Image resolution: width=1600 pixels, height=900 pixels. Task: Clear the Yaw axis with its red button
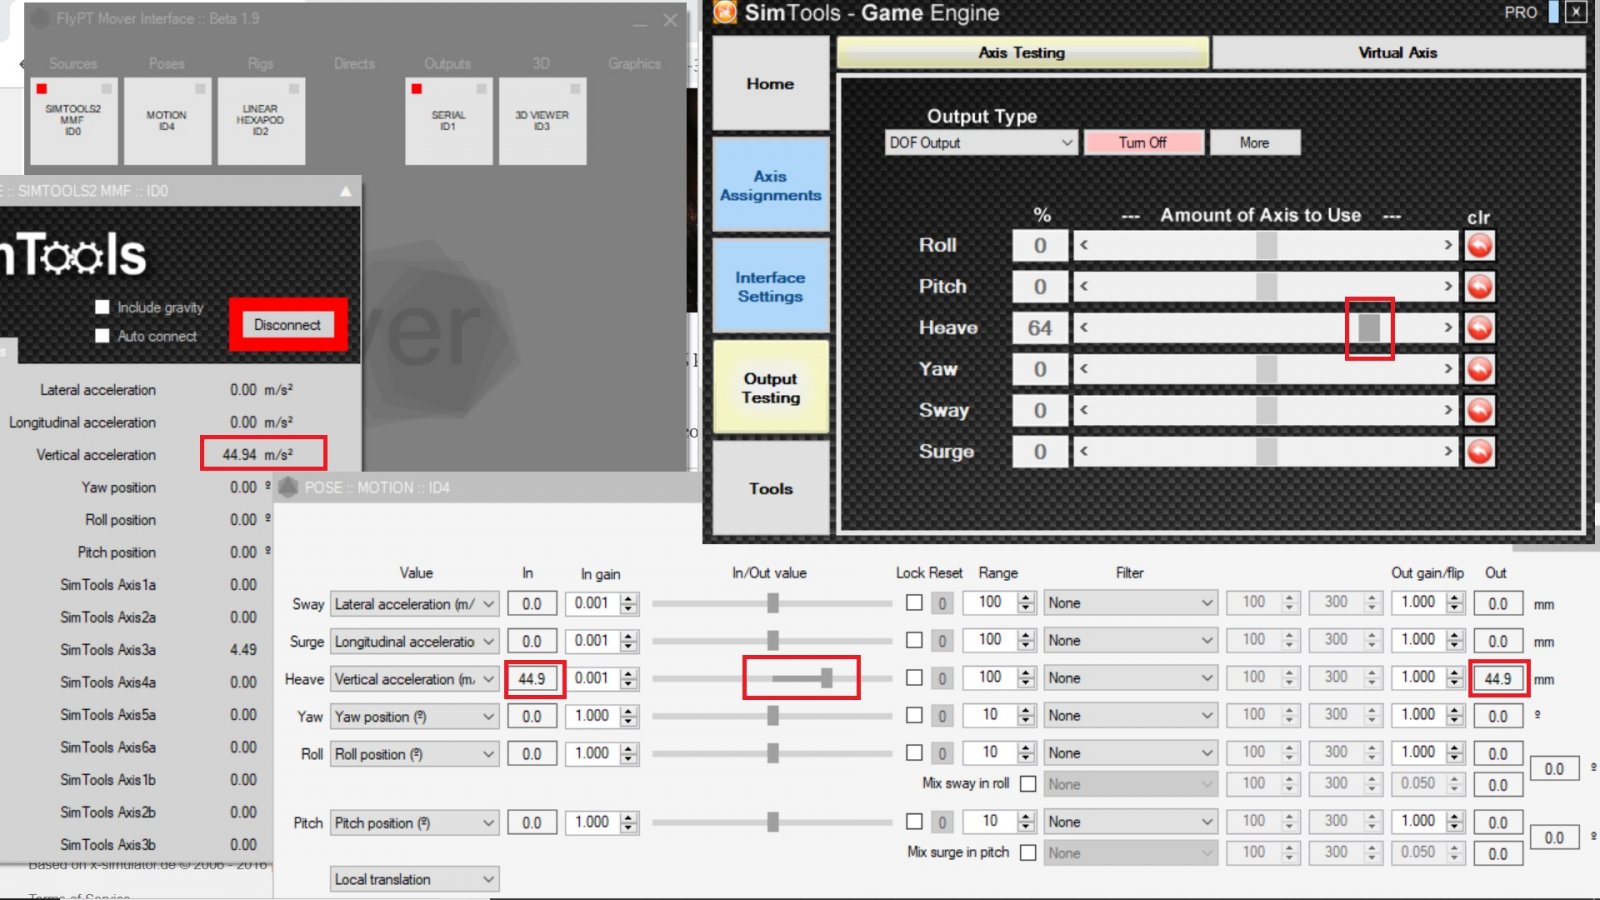1479,369
